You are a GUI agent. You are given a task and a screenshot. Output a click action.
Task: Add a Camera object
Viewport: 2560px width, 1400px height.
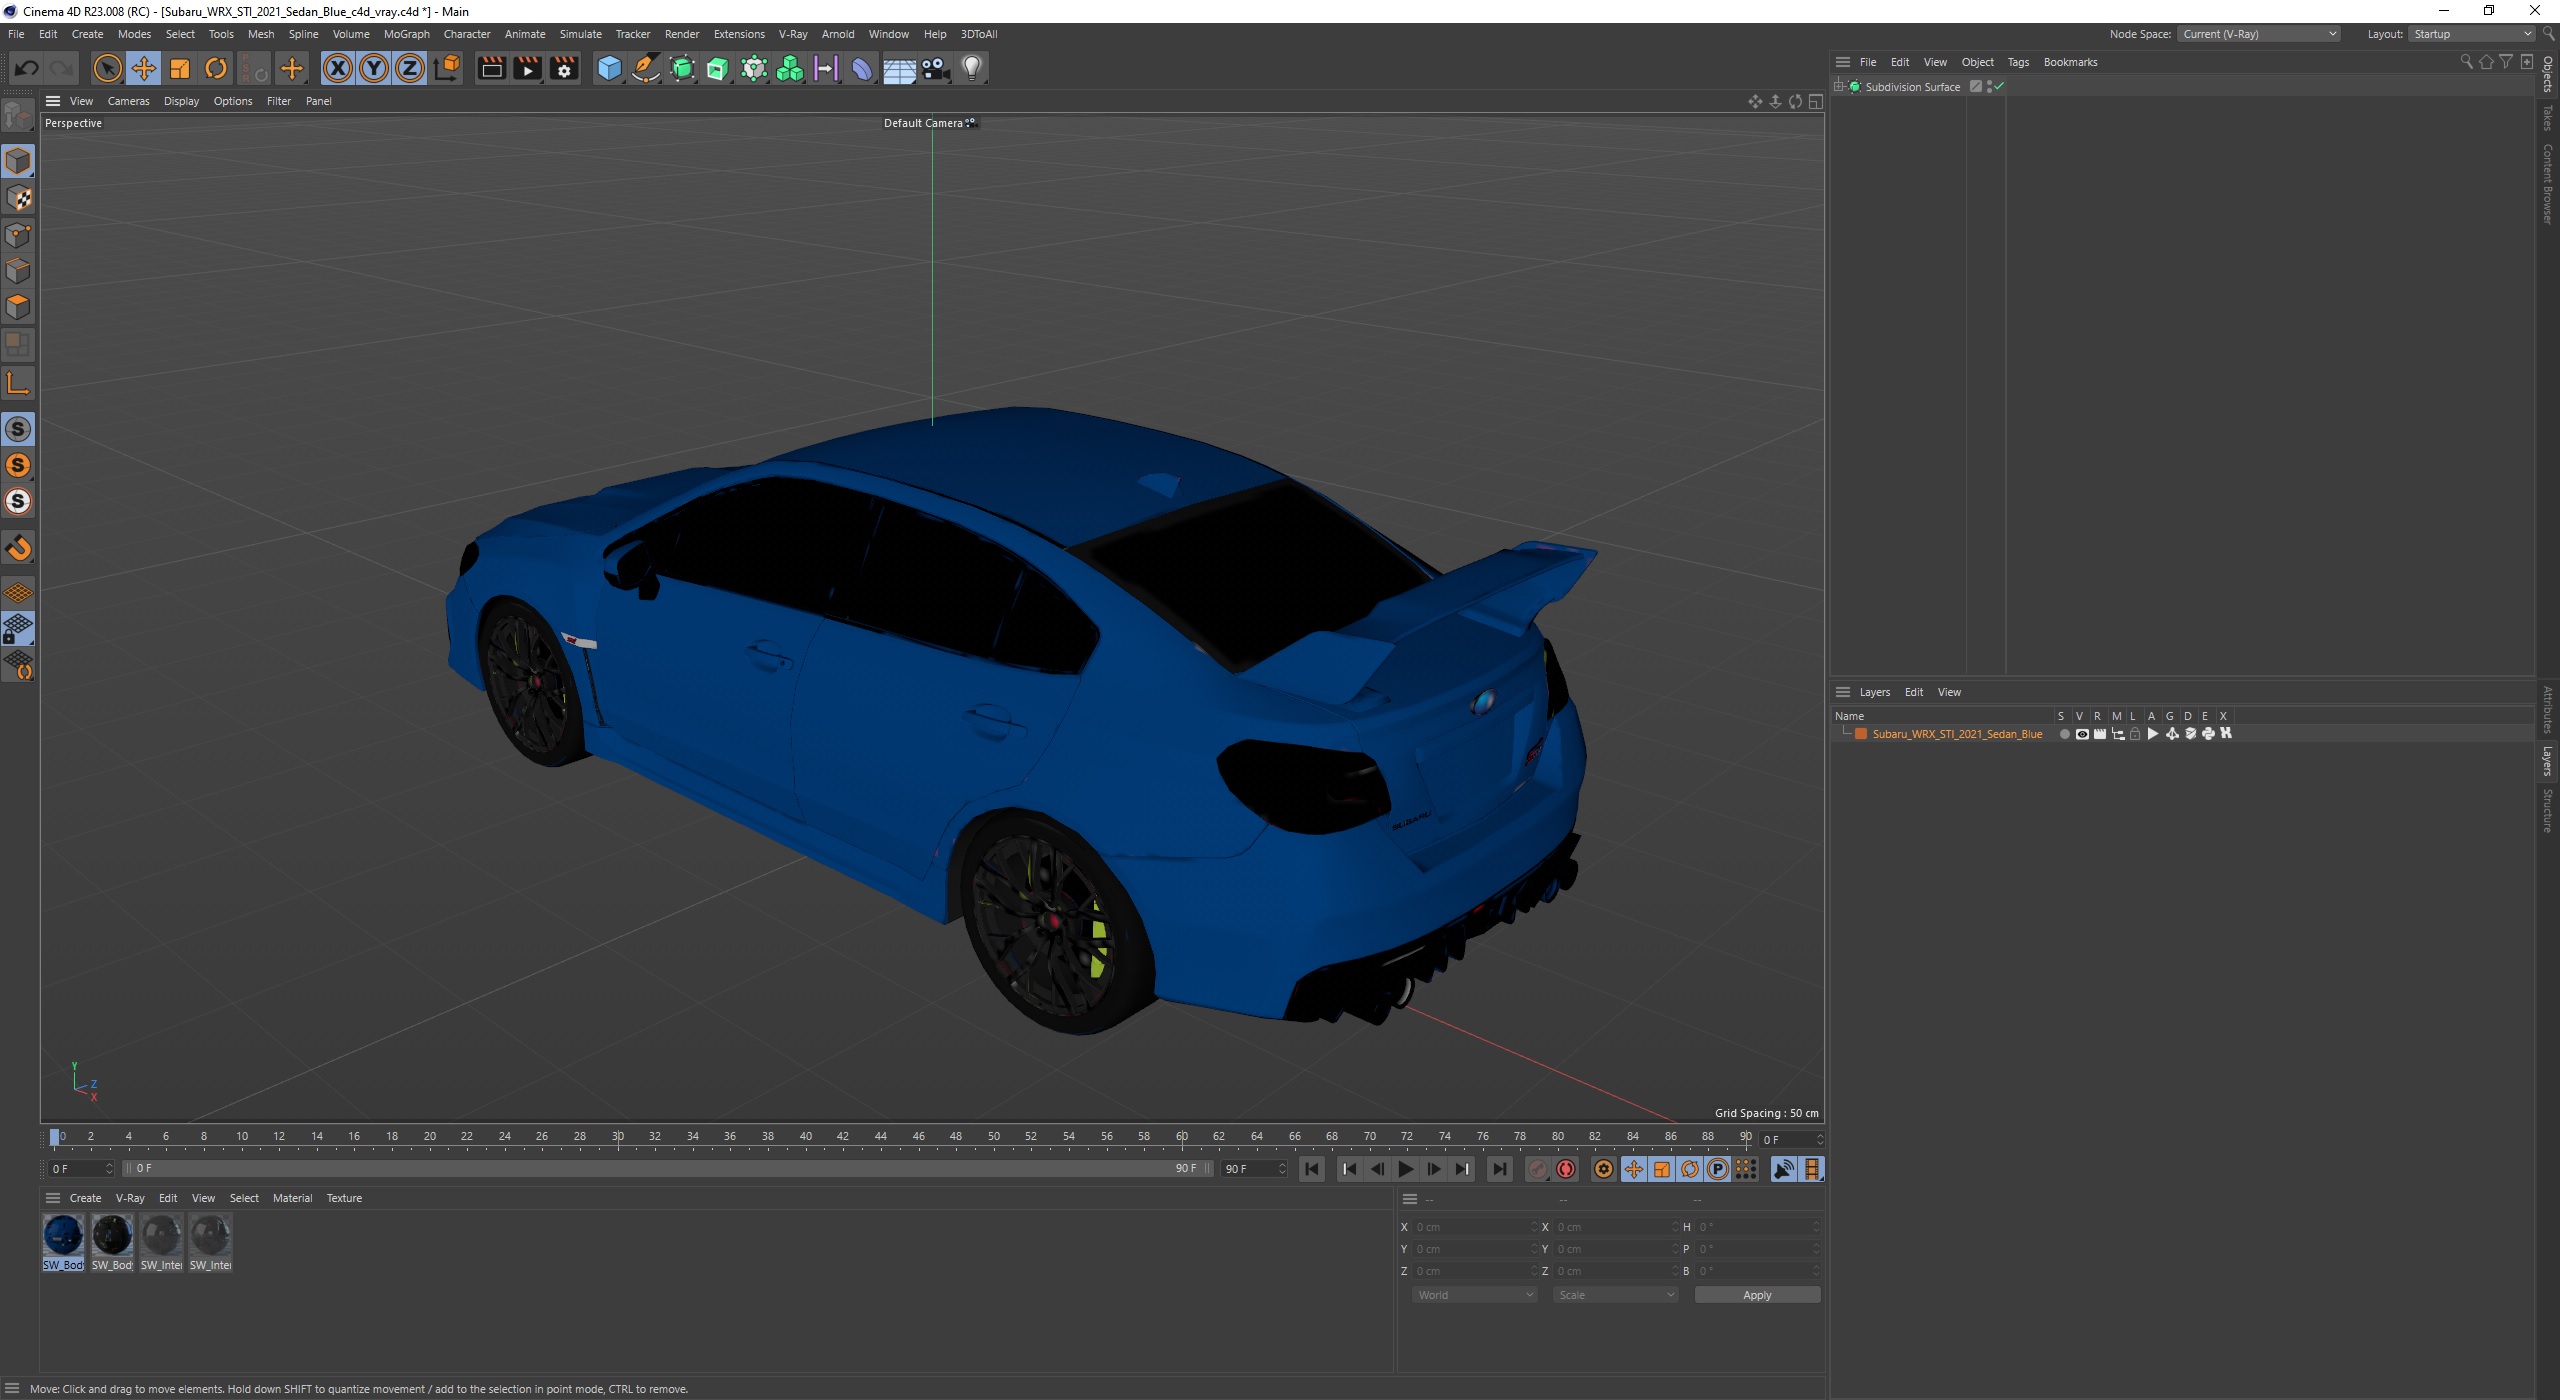point(935,68)
